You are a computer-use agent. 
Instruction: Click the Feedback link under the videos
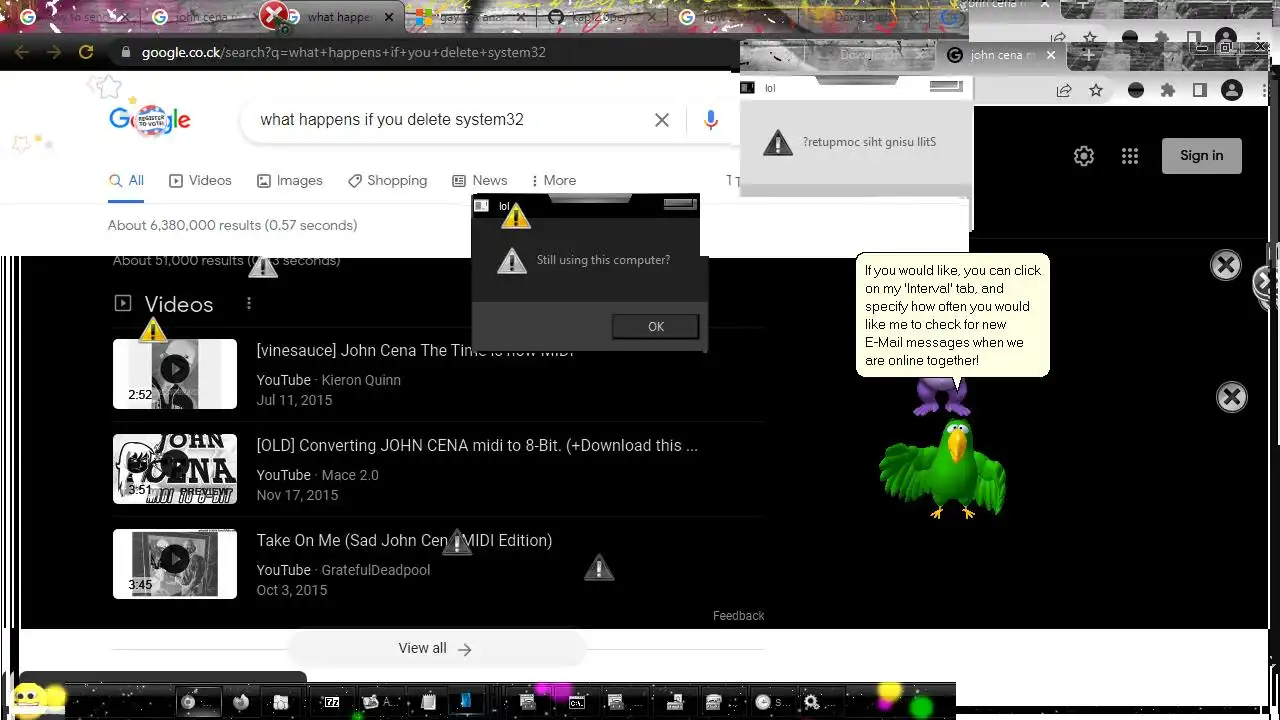click(x=738, y=616)
